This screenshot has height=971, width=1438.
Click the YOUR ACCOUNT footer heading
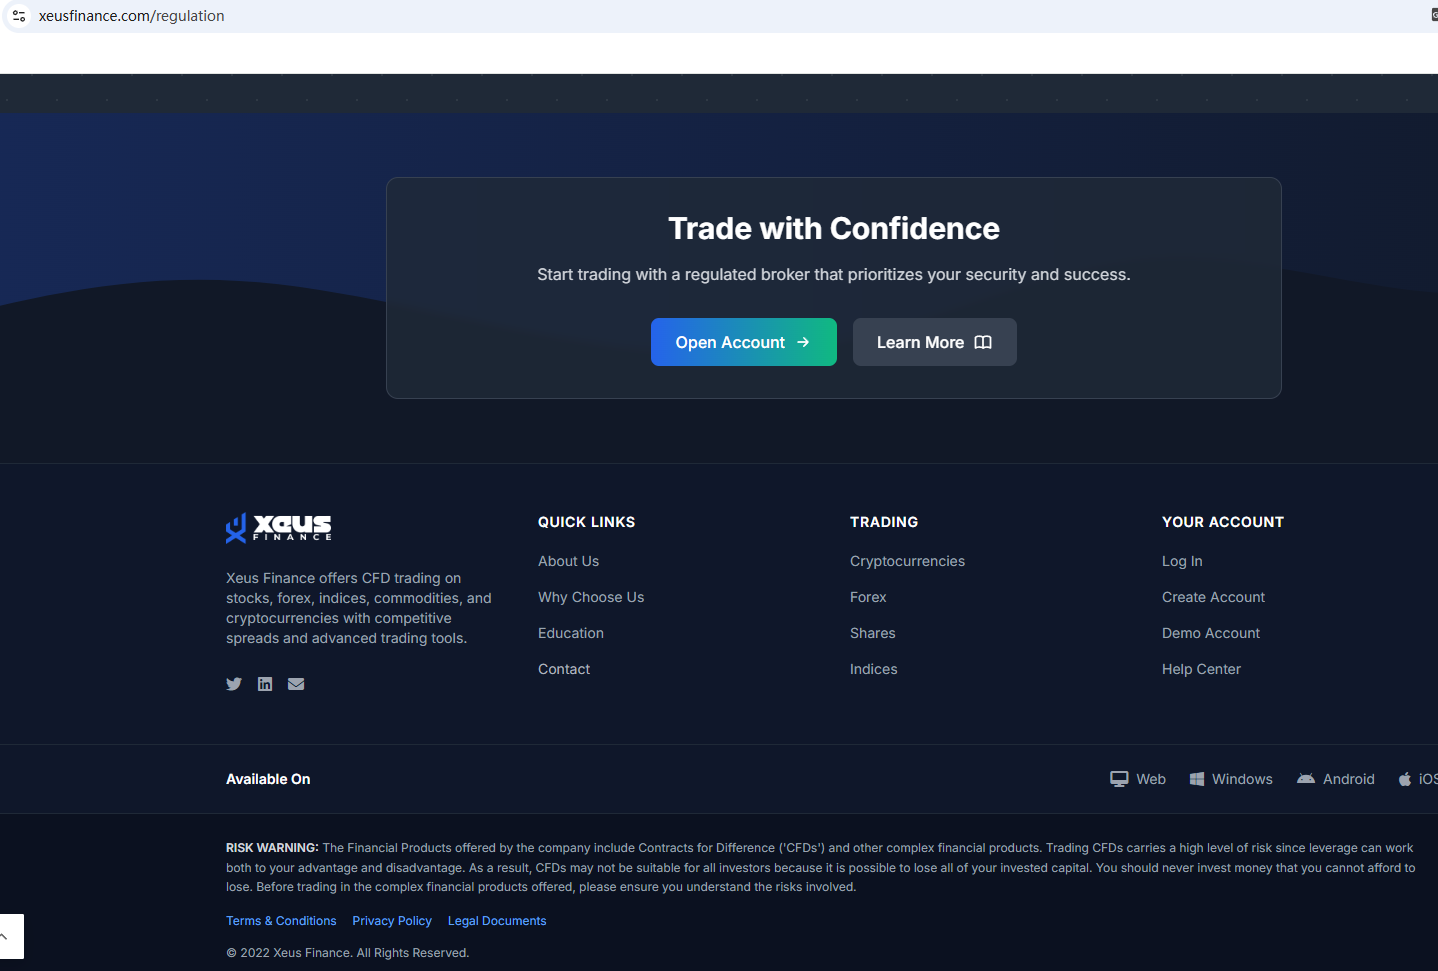pos(1223,522)
